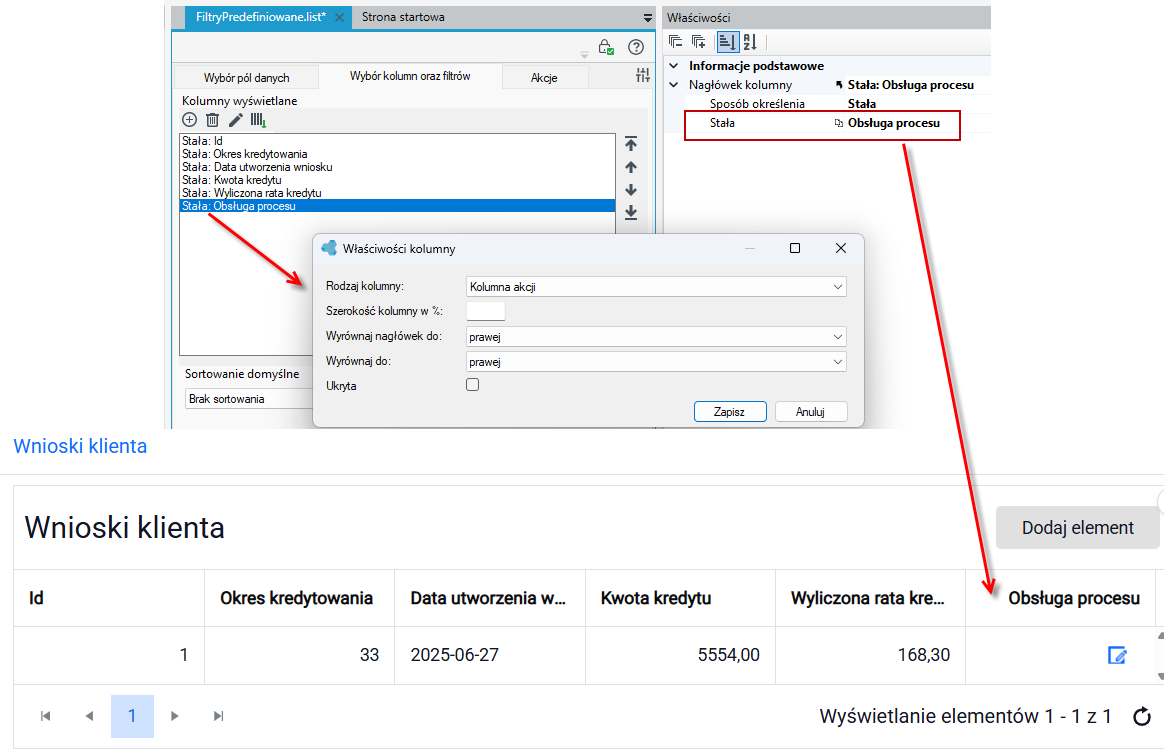Open the Wybór pól danych tab
1164x752 pixels.
coord(246,77)
